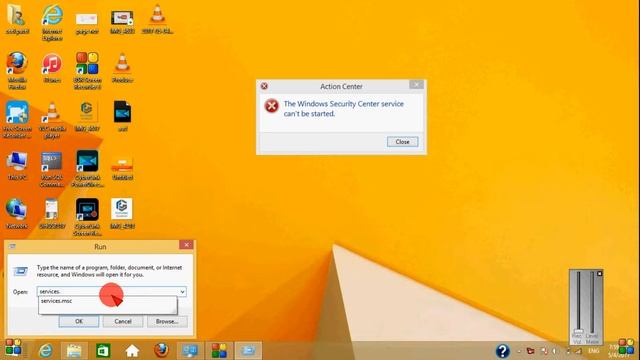Click the white home icon on the taskbar
This screenshot has height=360, width=640.
click(x=132, y=351)
